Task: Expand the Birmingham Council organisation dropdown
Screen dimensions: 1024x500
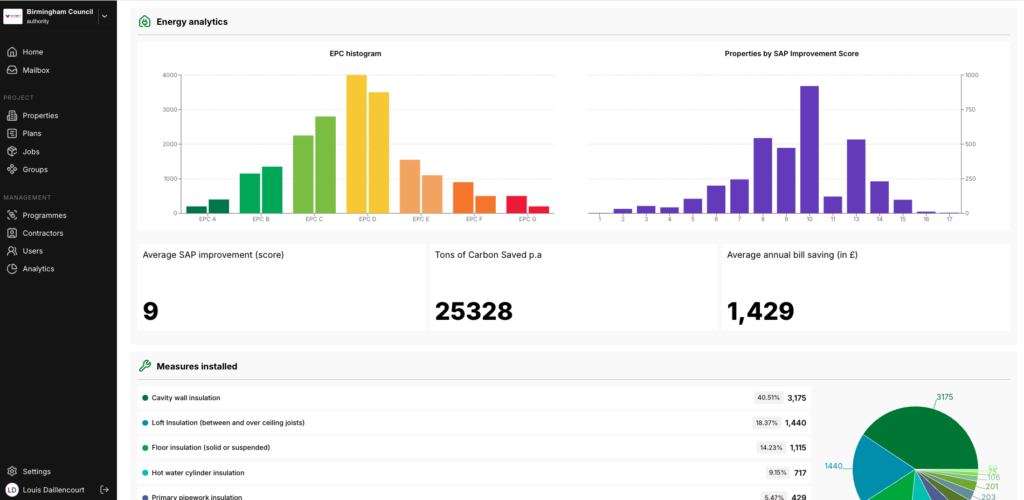Action: [104, 15]
